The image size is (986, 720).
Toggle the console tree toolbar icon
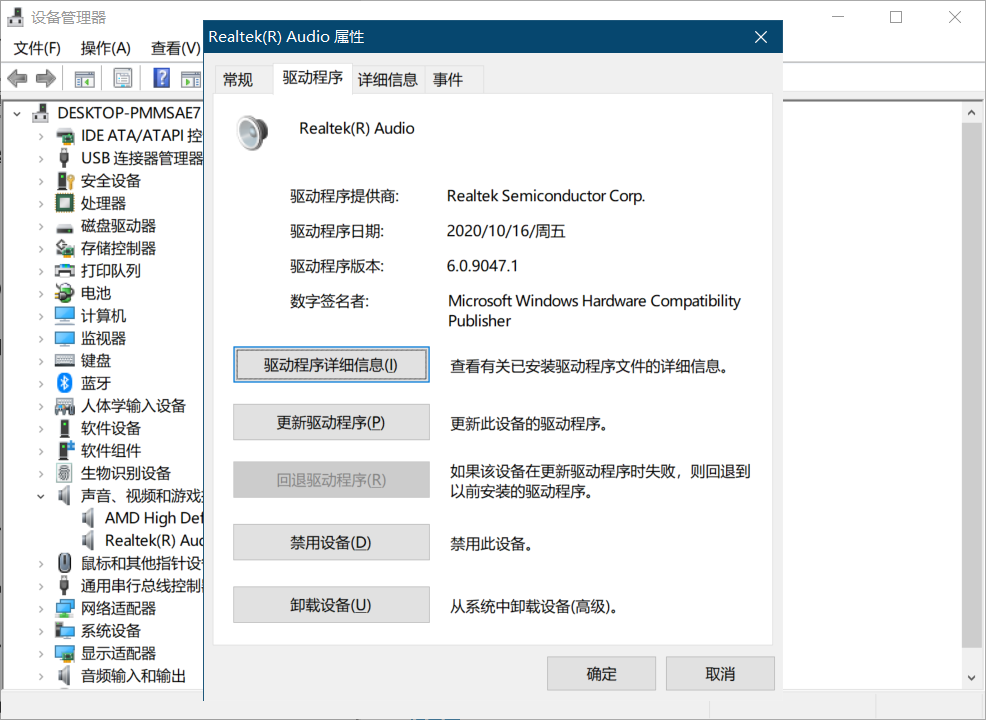pyautogui.click(x=84, y=79)
